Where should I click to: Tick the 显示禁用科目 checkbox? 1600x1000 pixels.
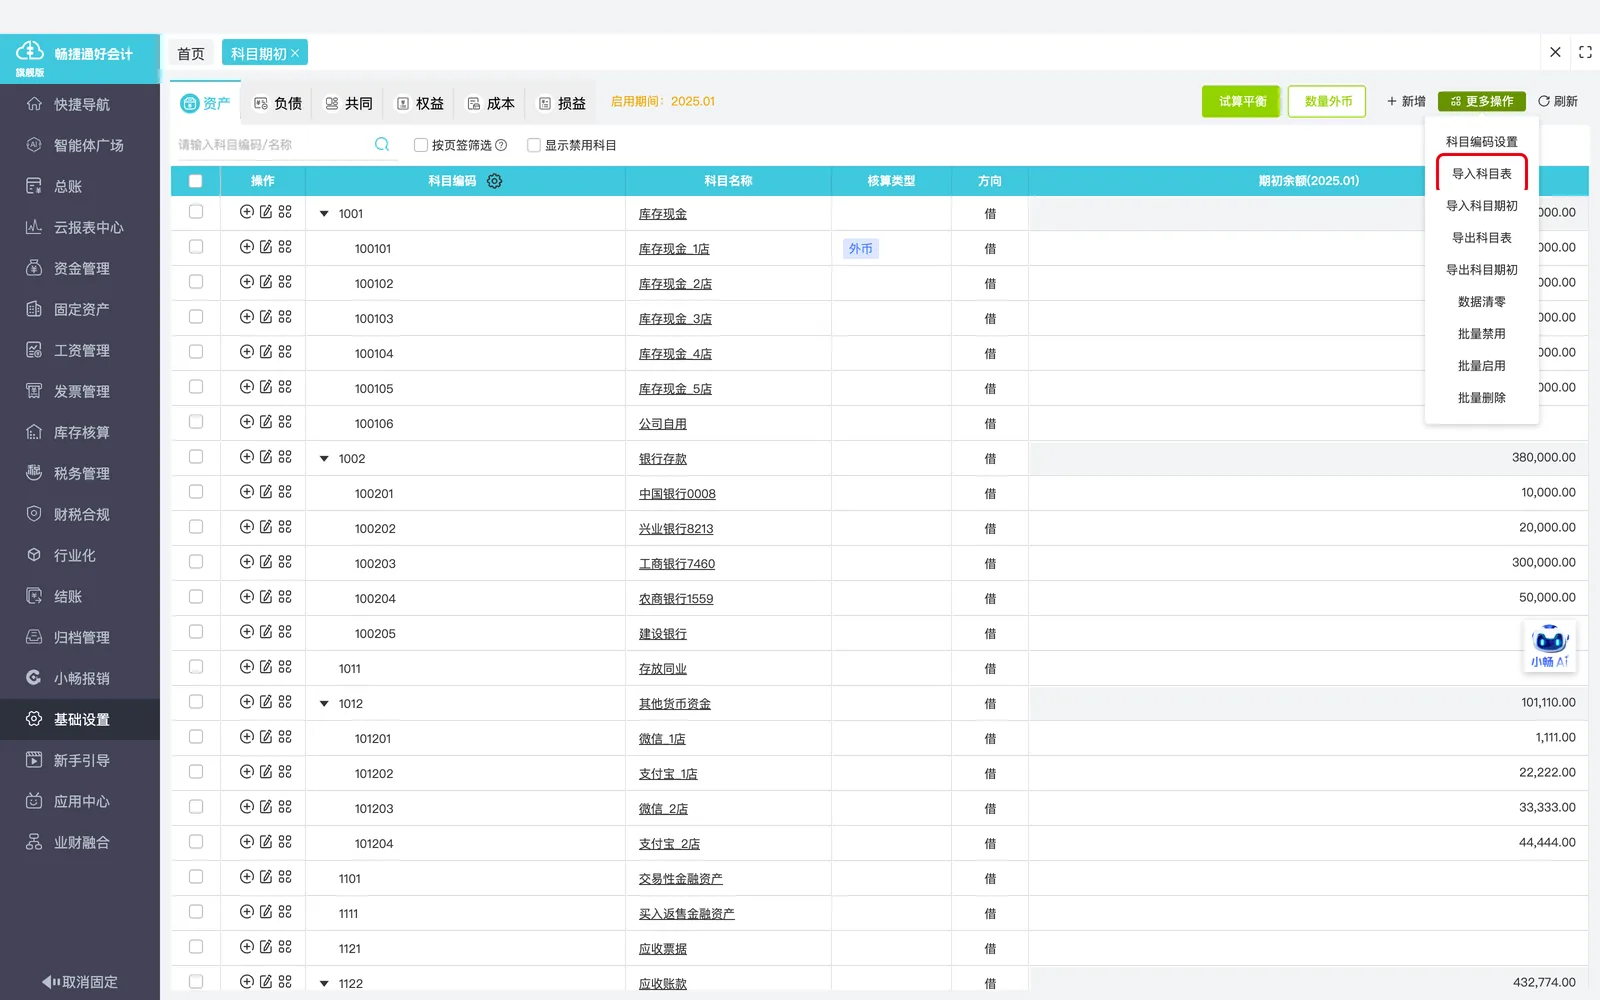point(534,145)
